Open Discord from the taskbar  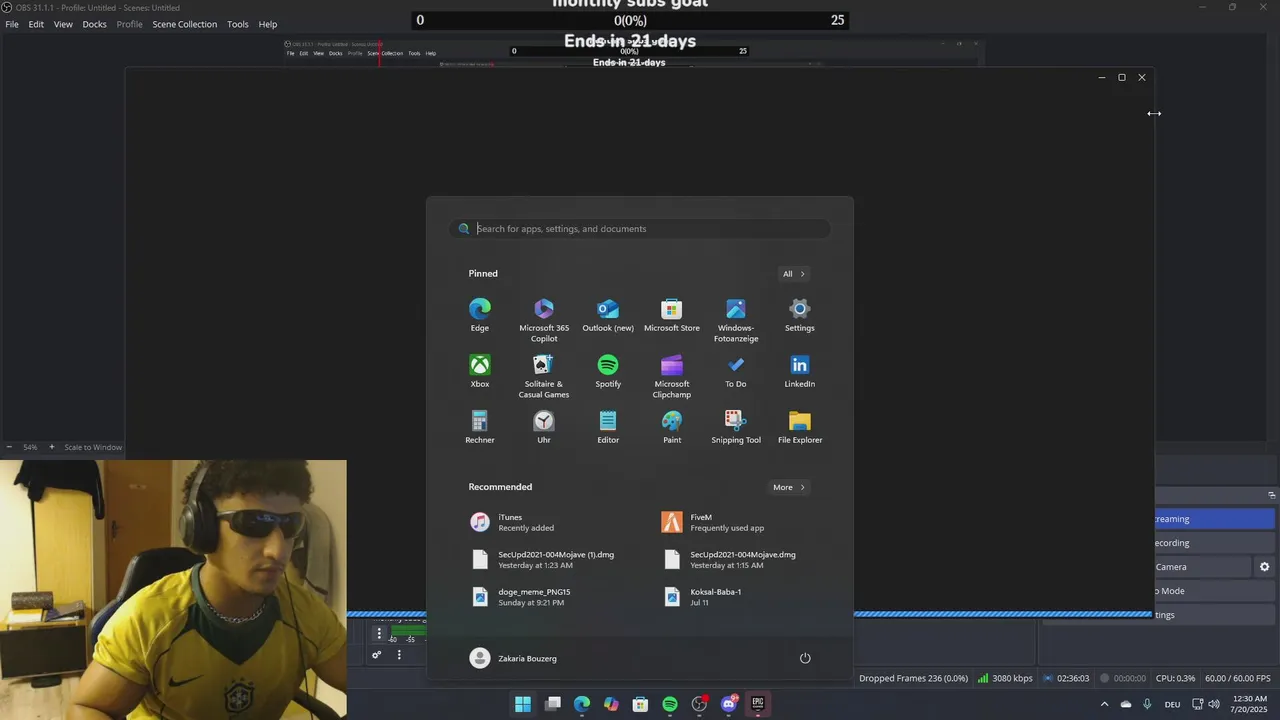click(x=729, y=704)
